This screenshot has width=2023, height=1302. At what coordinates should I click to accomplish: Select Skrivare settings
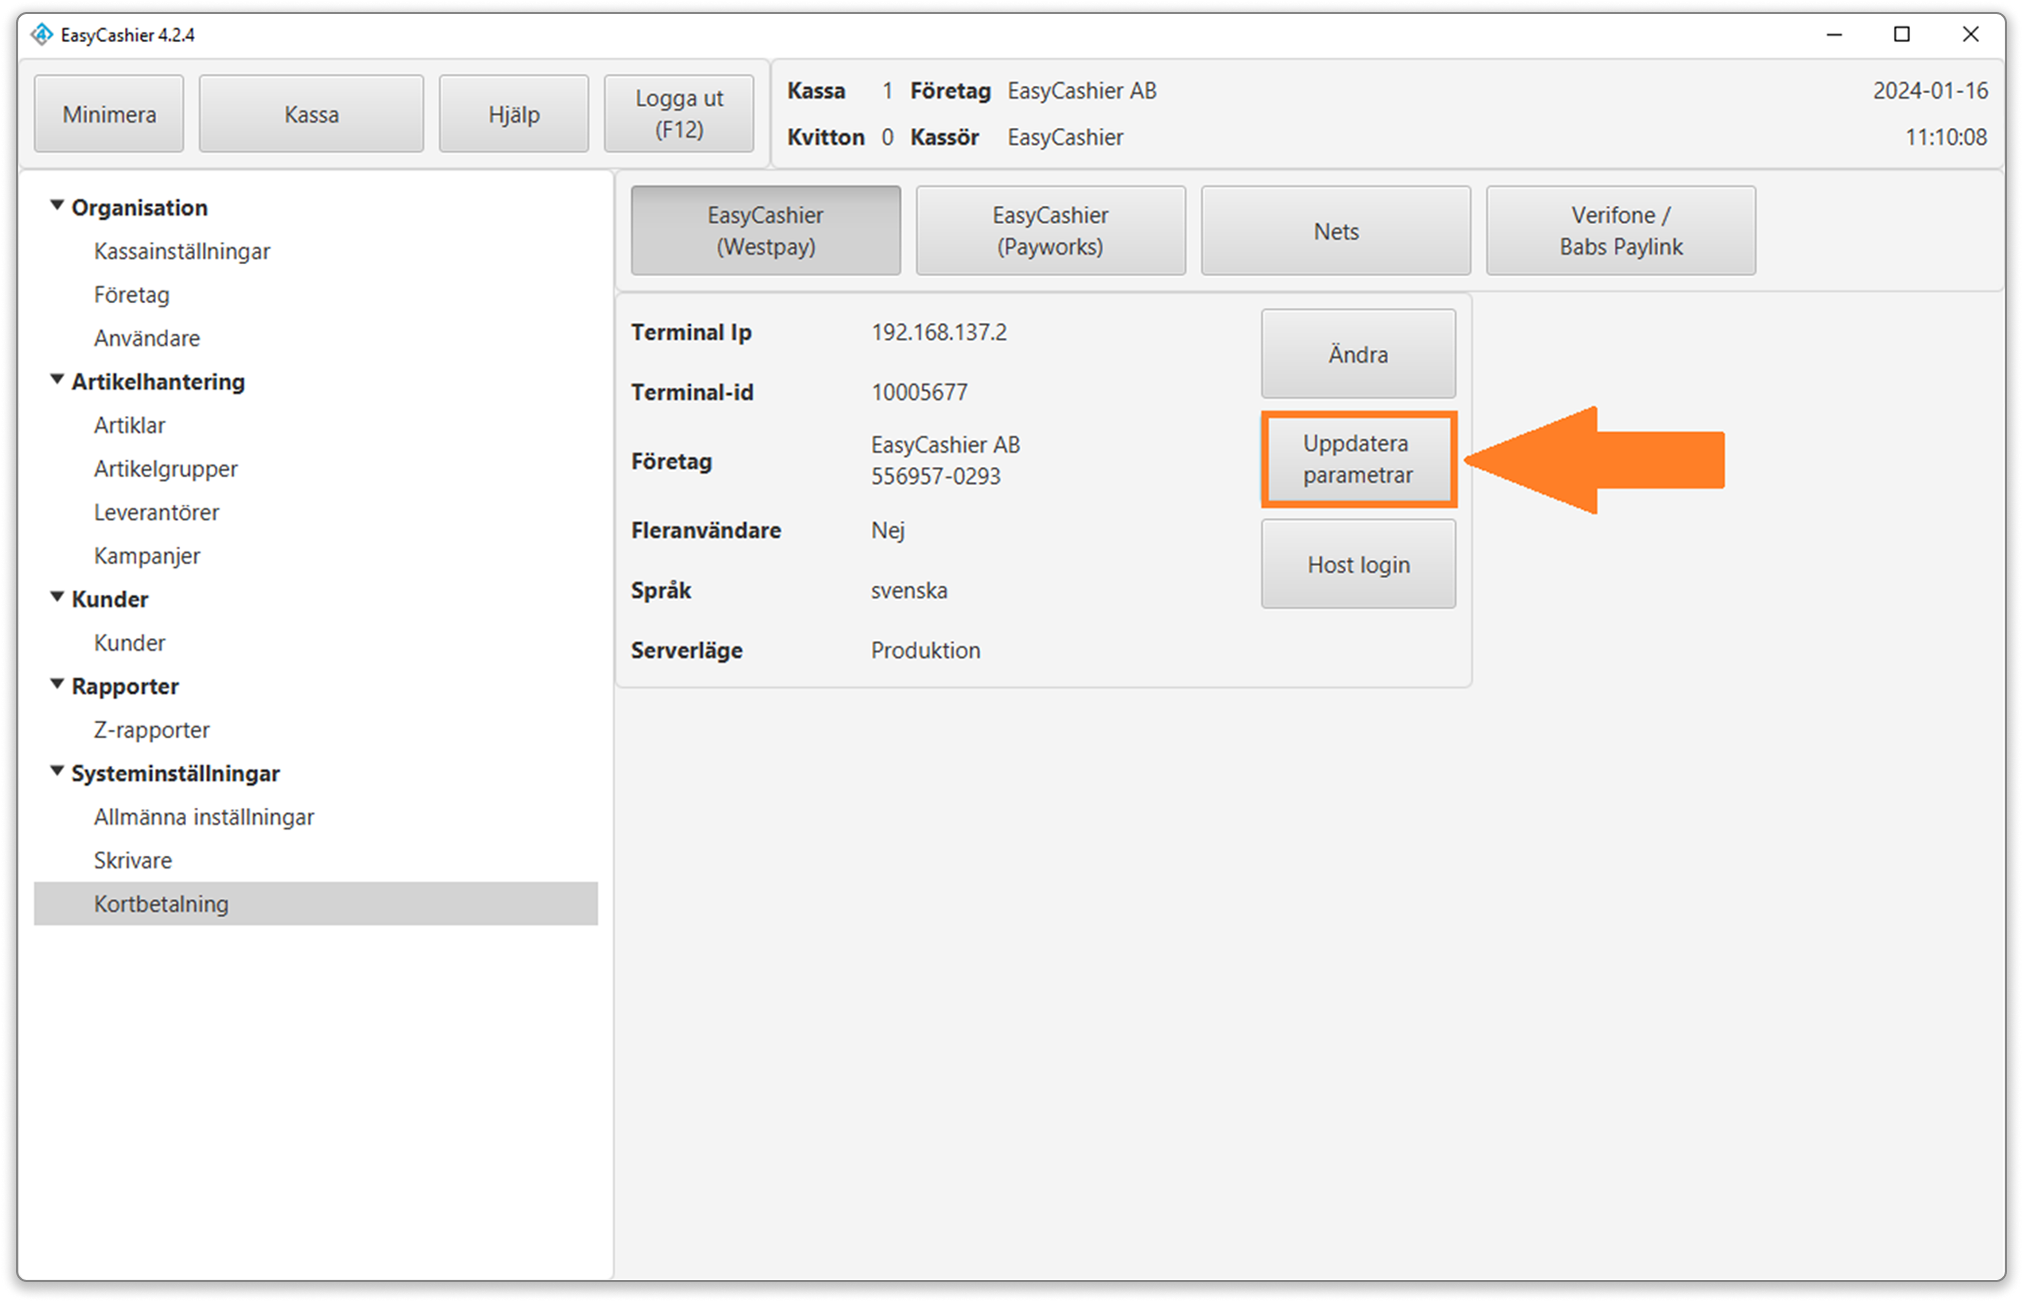coord(133,860)
